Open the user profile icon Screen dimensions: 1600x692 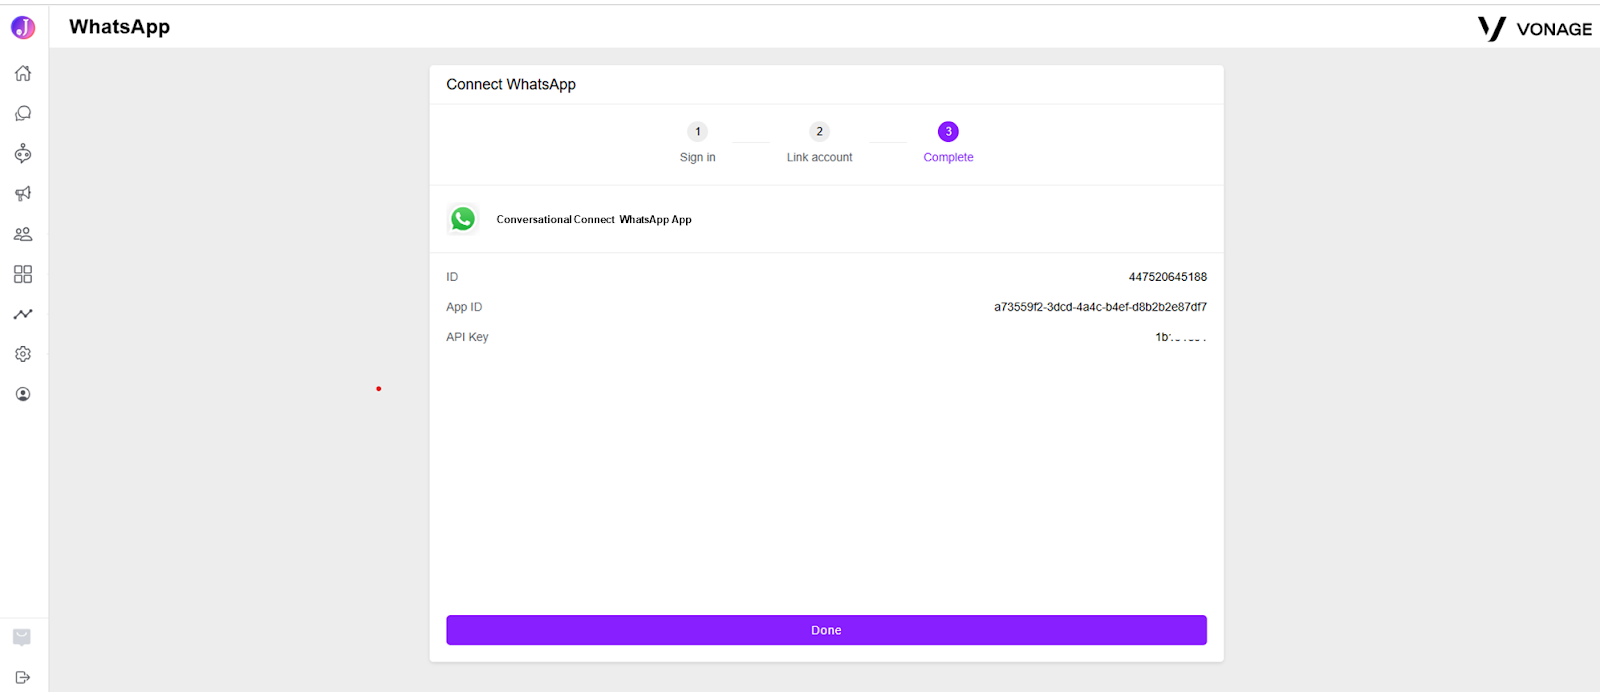point(23,394)
